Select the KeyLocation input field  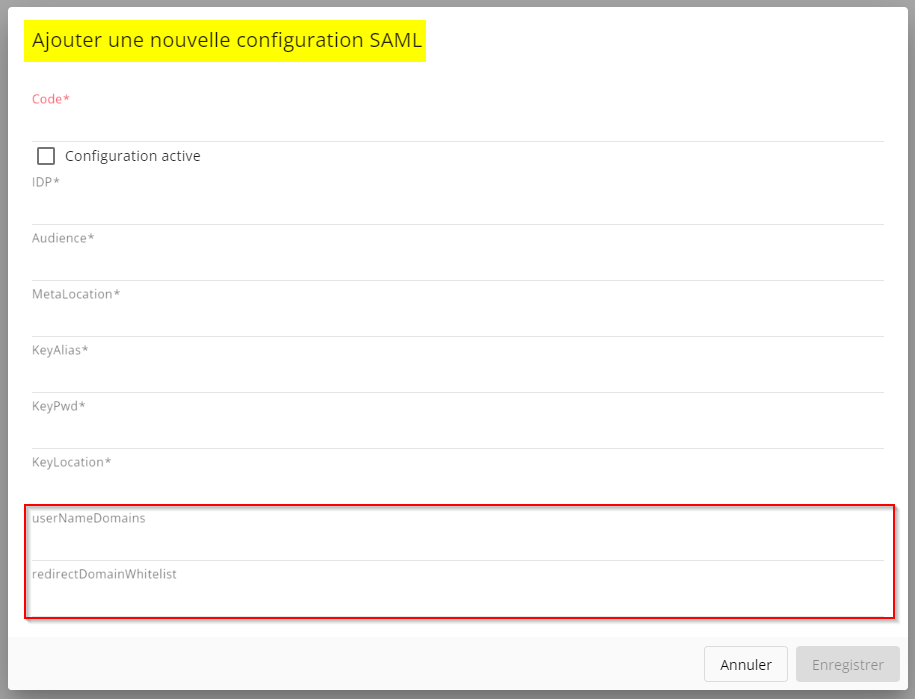click(457, 488)
